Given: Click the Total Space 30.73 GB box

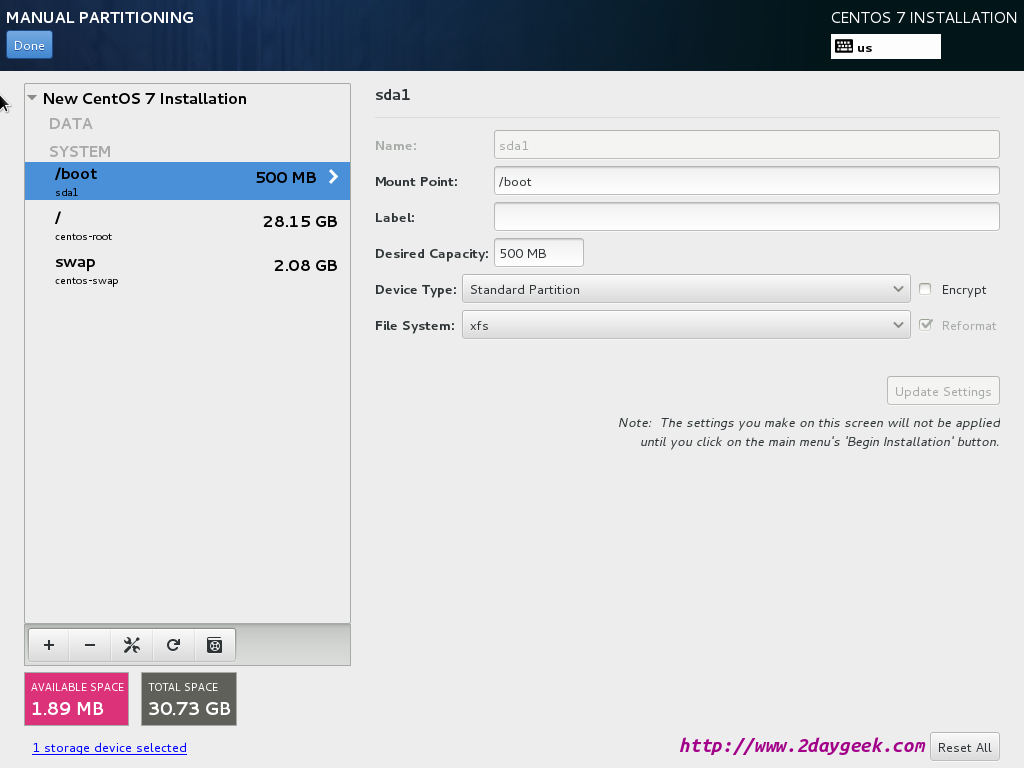Looking at the screenshot, I should (x=189, y=699).
